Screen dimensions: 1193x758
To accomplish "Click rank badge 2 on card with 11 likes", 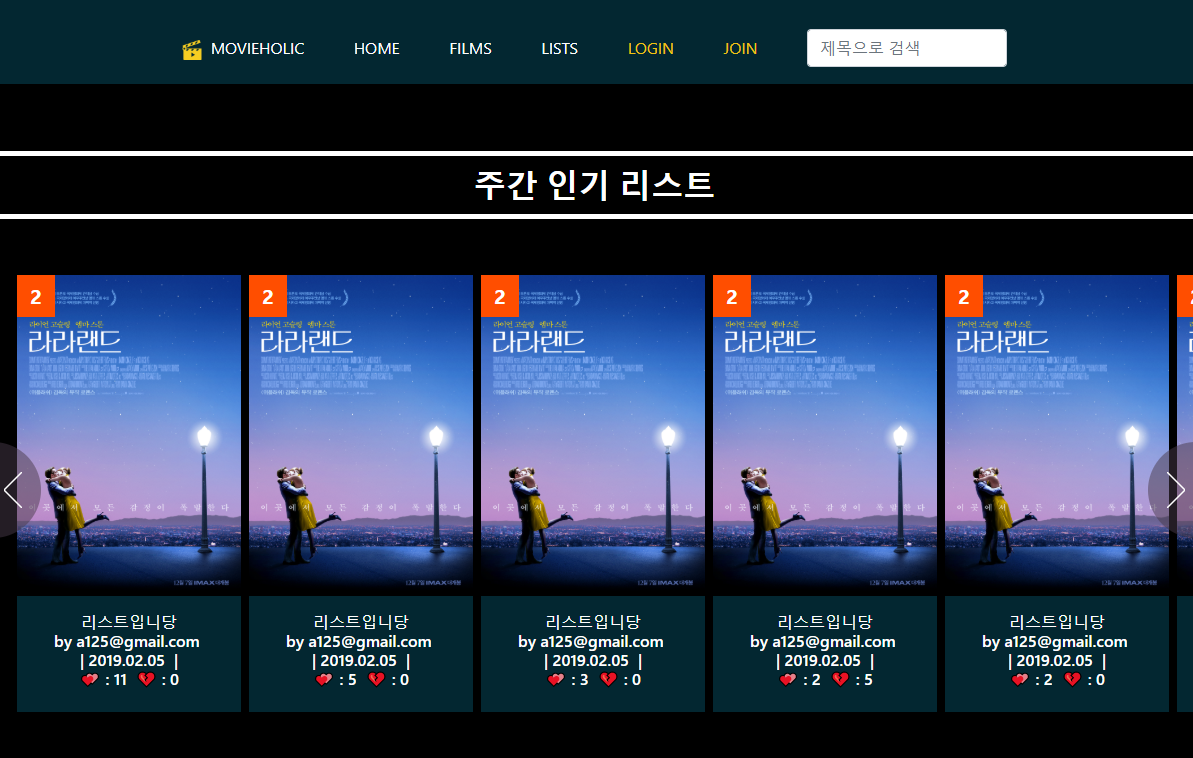I will pos(36,296).
